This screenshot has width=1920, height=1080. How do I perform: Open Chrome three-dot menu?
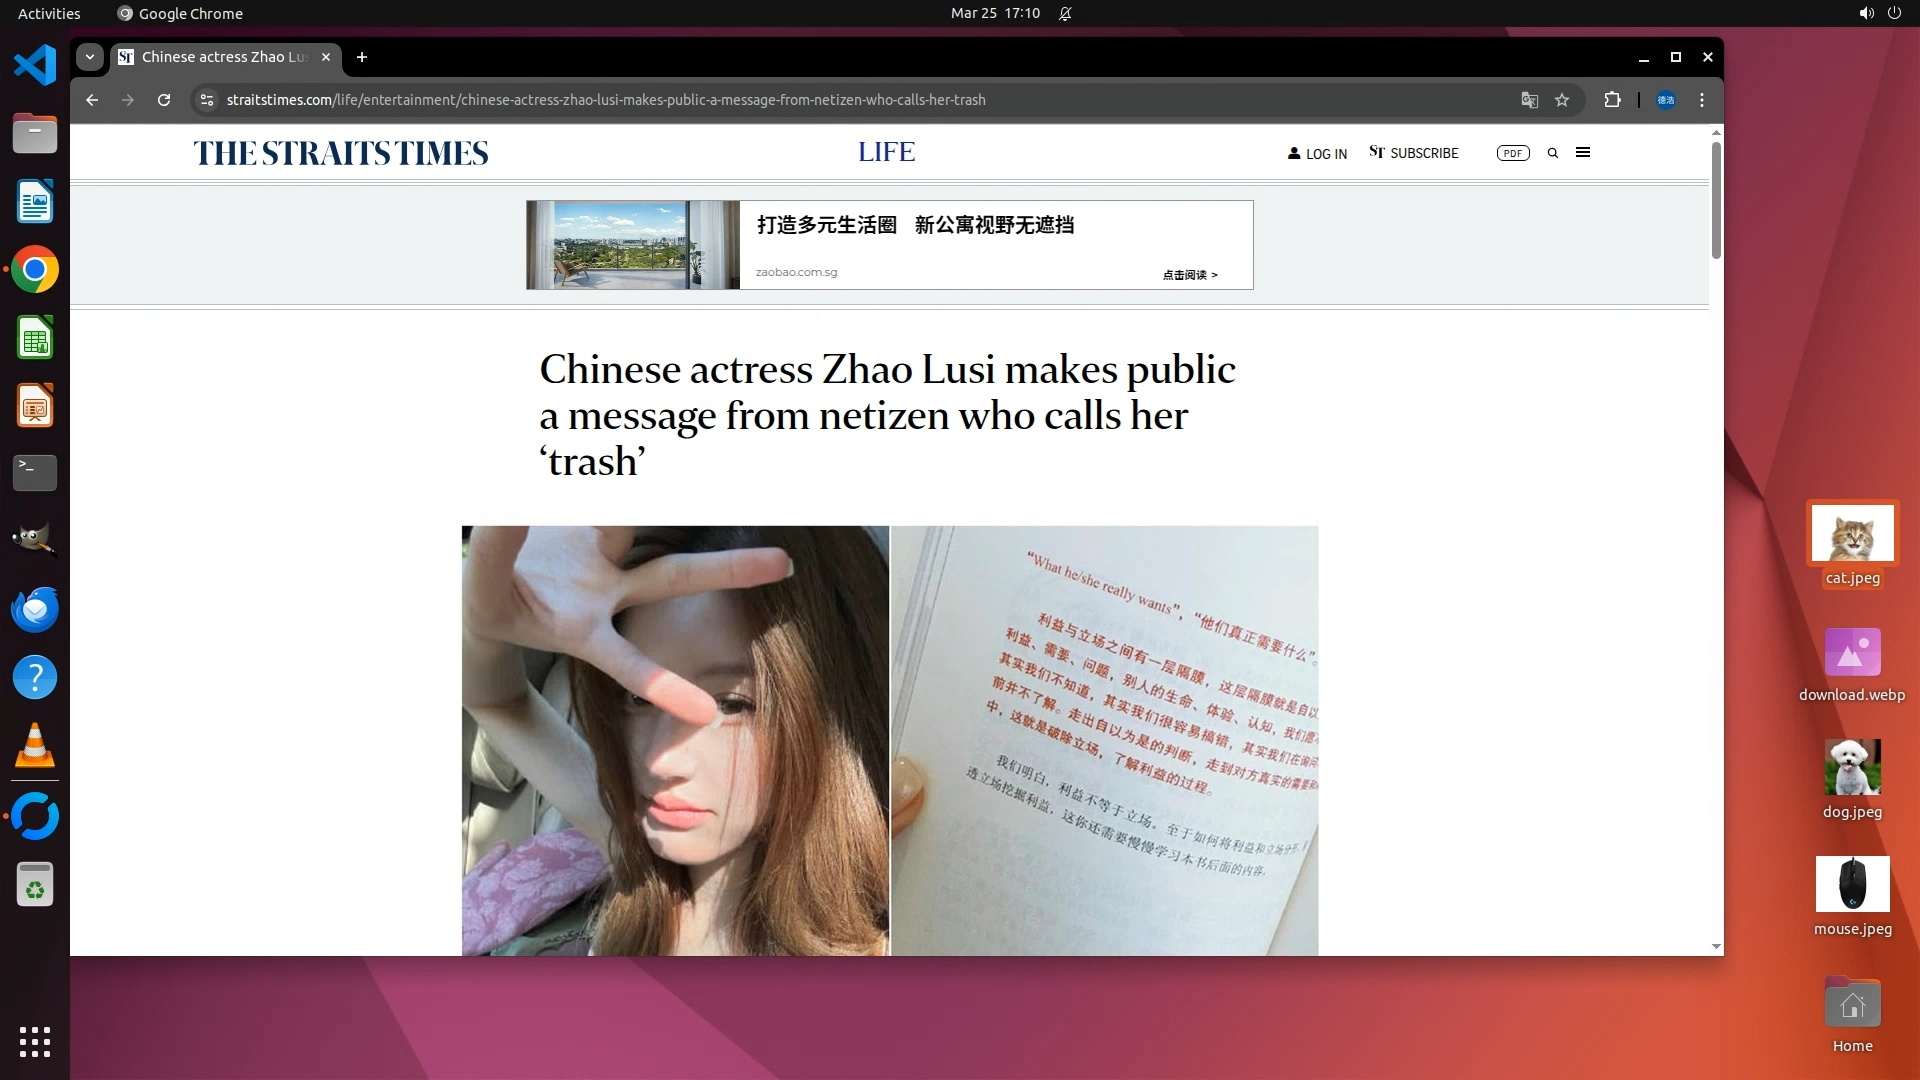(1702, 100)
